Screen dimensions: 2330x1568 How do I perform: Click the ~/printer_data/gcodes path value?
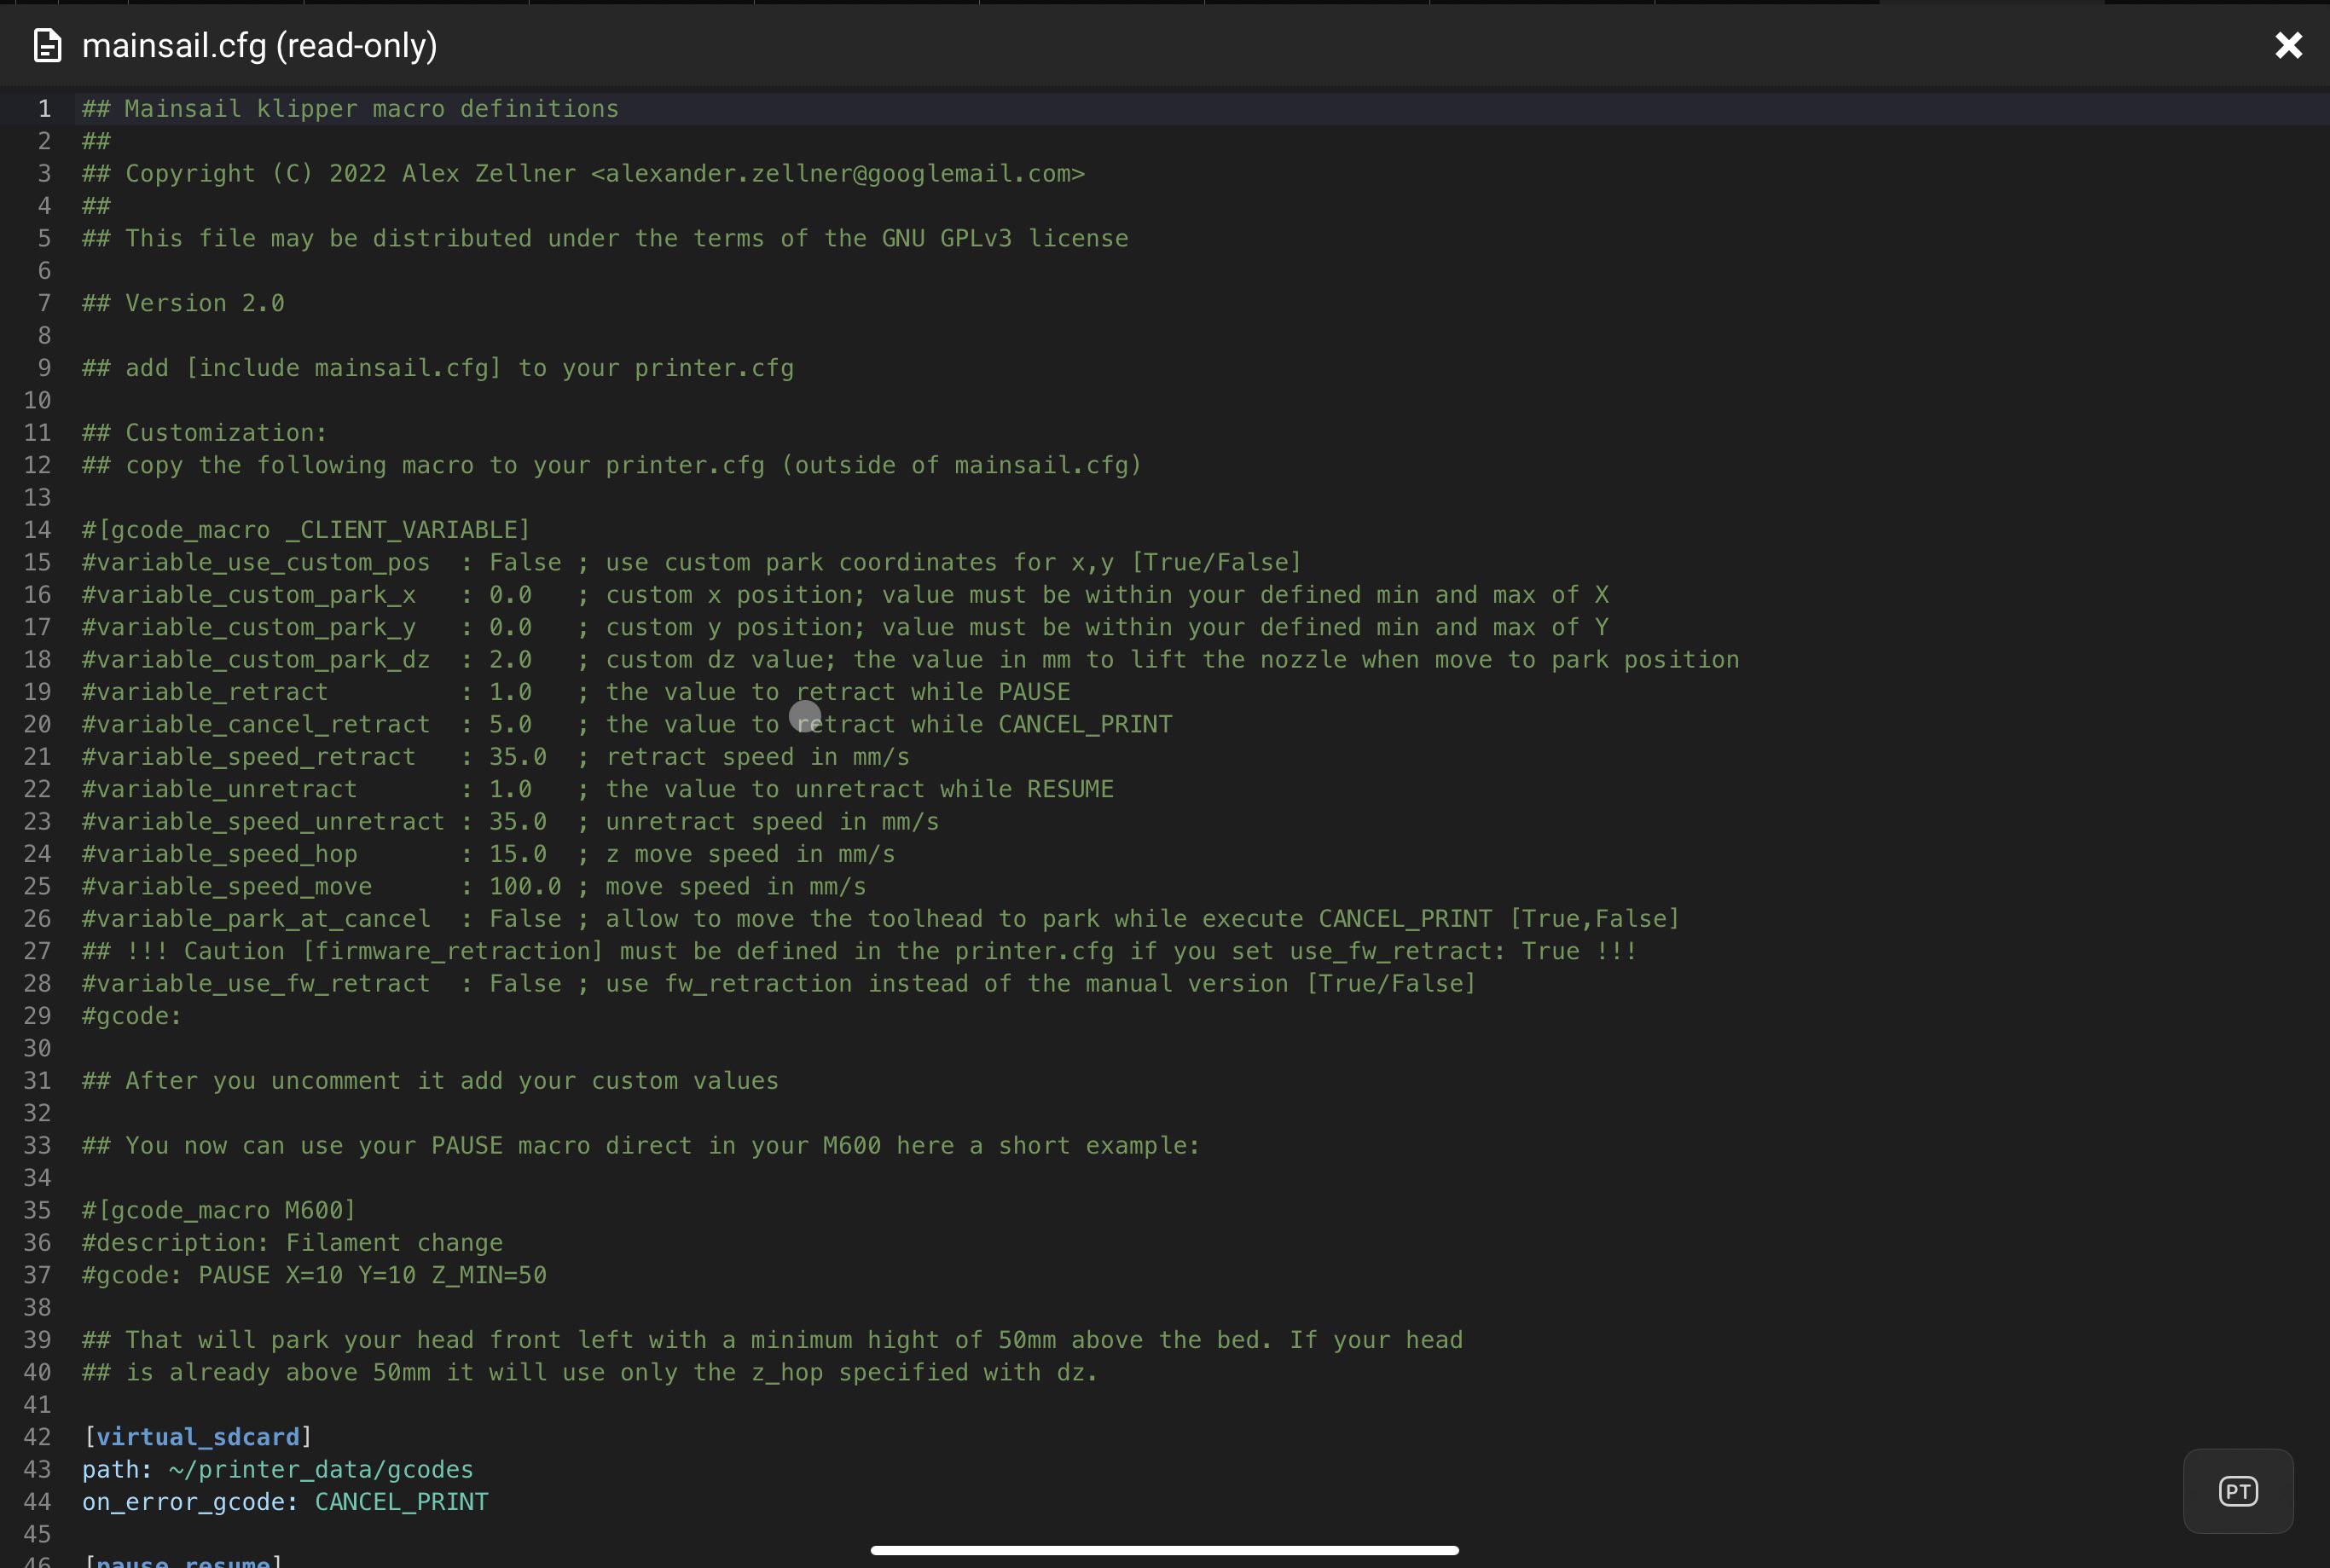click(320, 1469)
